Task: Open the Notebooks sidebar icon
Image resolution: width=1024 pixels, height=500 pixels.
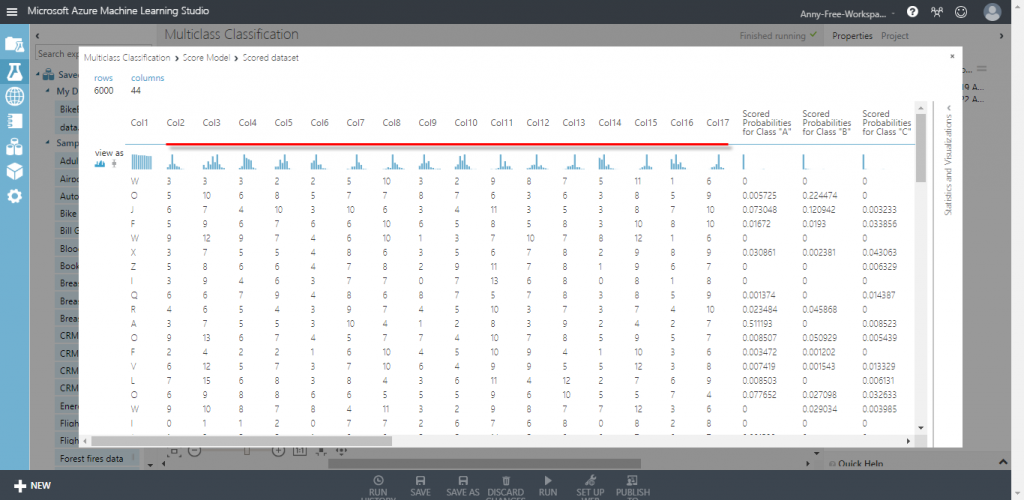Action: coord(14,121)
